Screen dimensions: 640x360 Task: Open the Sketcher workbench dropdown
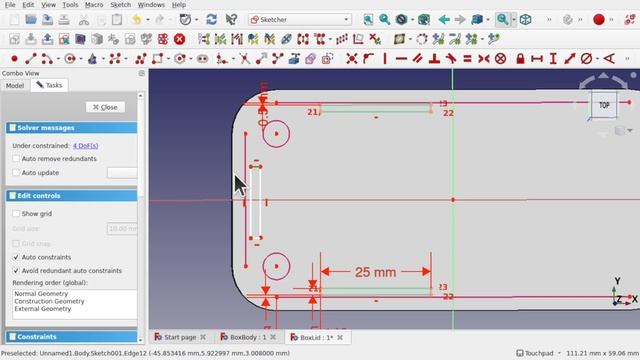tap(300, 20)
